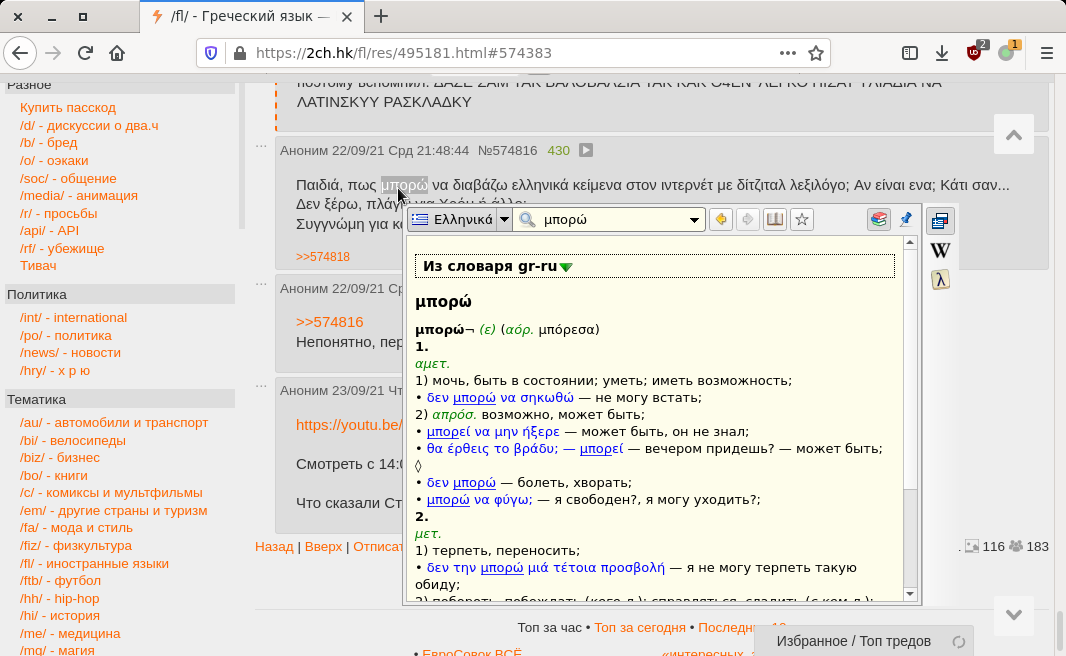1066x656 pixels.
Task: Toggle the browser sidebar panel icon
Action: click(x=910, y=53)
